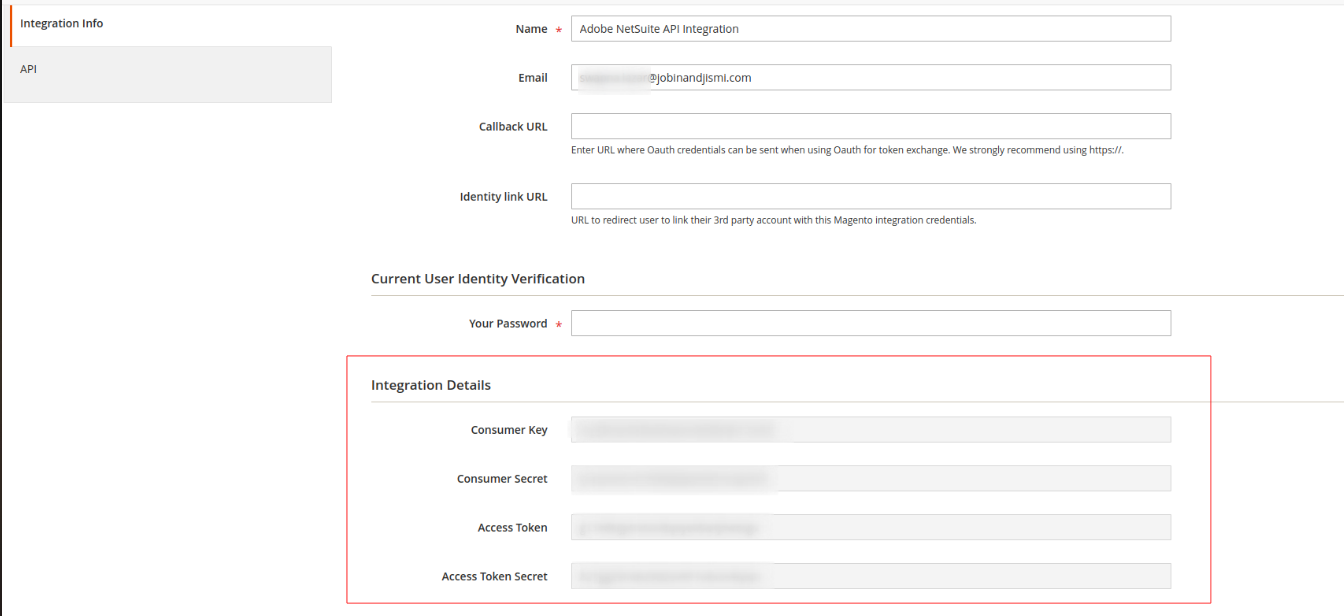Image resolution: width=1344 pixels, height=616 pixels.
Task: Click the Integration Details section heading
Action: (431, 385)
